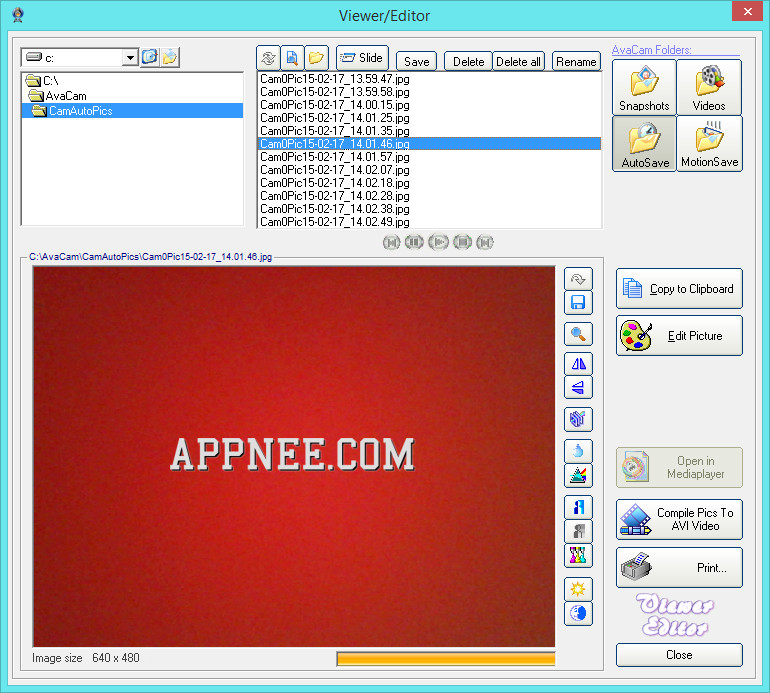
Task: Click the Delete button
Action: pyautogui.click(x=468, y=61)
